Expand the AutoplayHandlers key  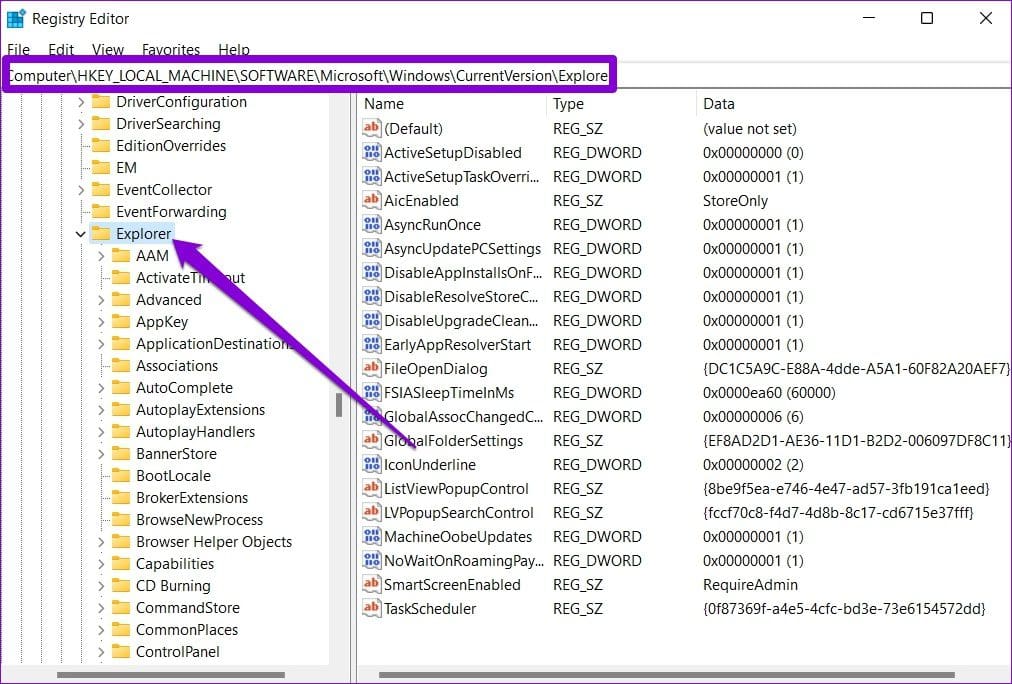tap(101, 432)
